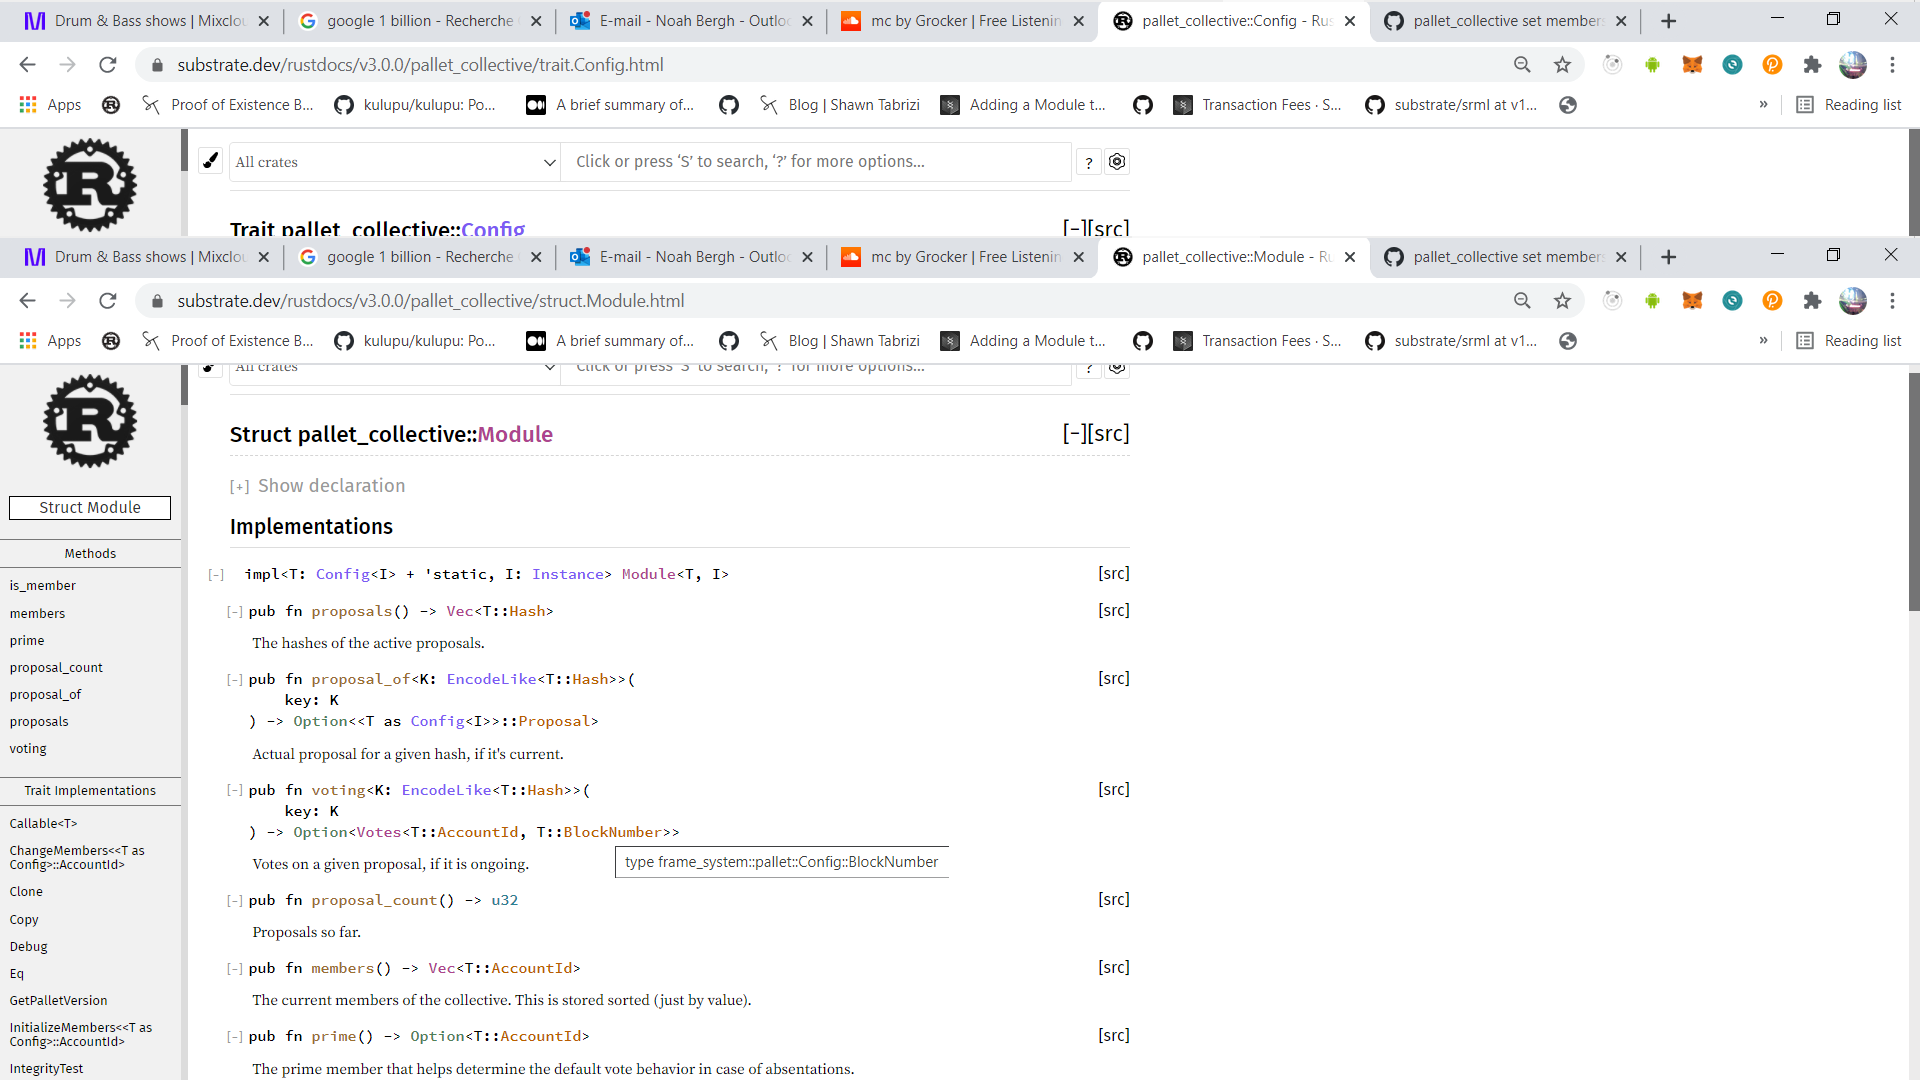Click BlockNumber type link in voting signature

pos(612,832)
